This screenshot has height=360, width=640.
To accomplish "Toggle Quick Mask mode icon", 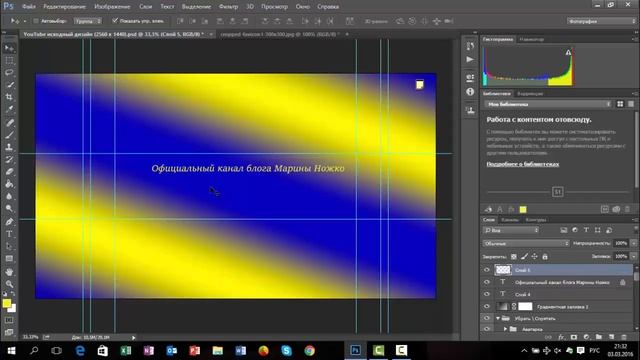I will [9, 320].
